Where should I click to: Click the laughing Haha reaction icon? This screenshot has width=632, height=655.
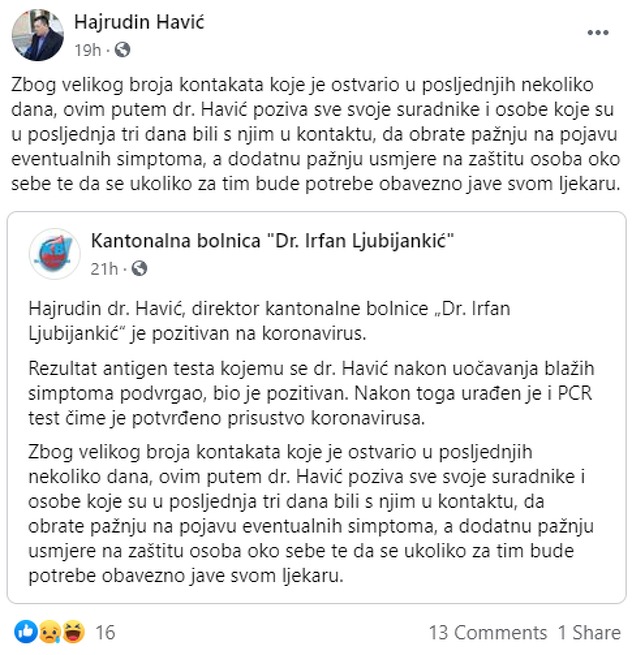click(74, 631)
